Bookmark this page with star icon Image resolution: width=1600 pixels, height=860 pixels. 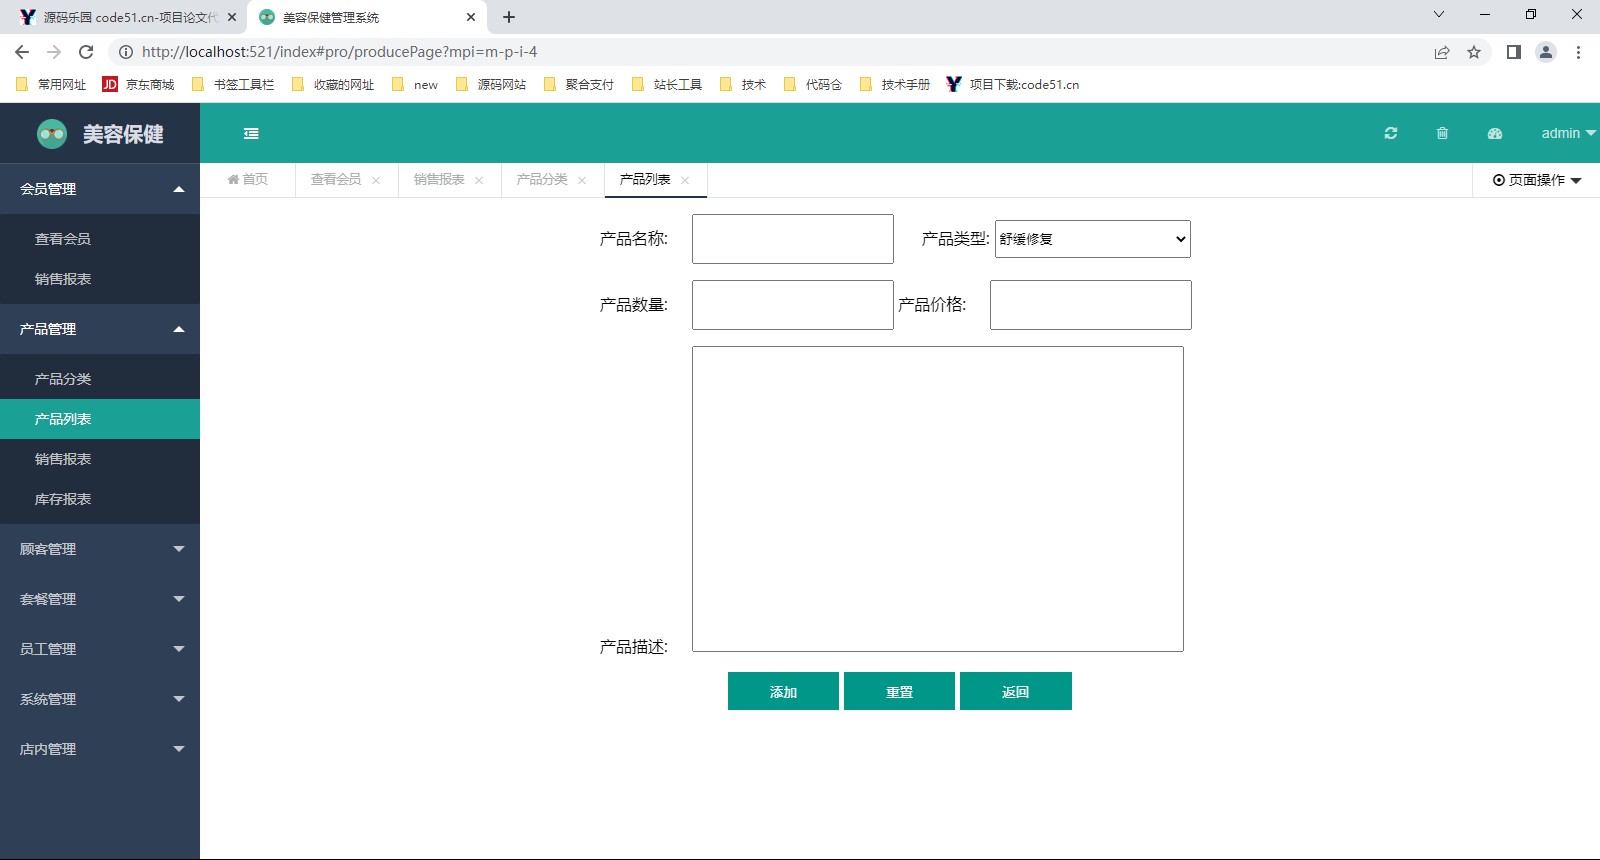pos(1474,52)
